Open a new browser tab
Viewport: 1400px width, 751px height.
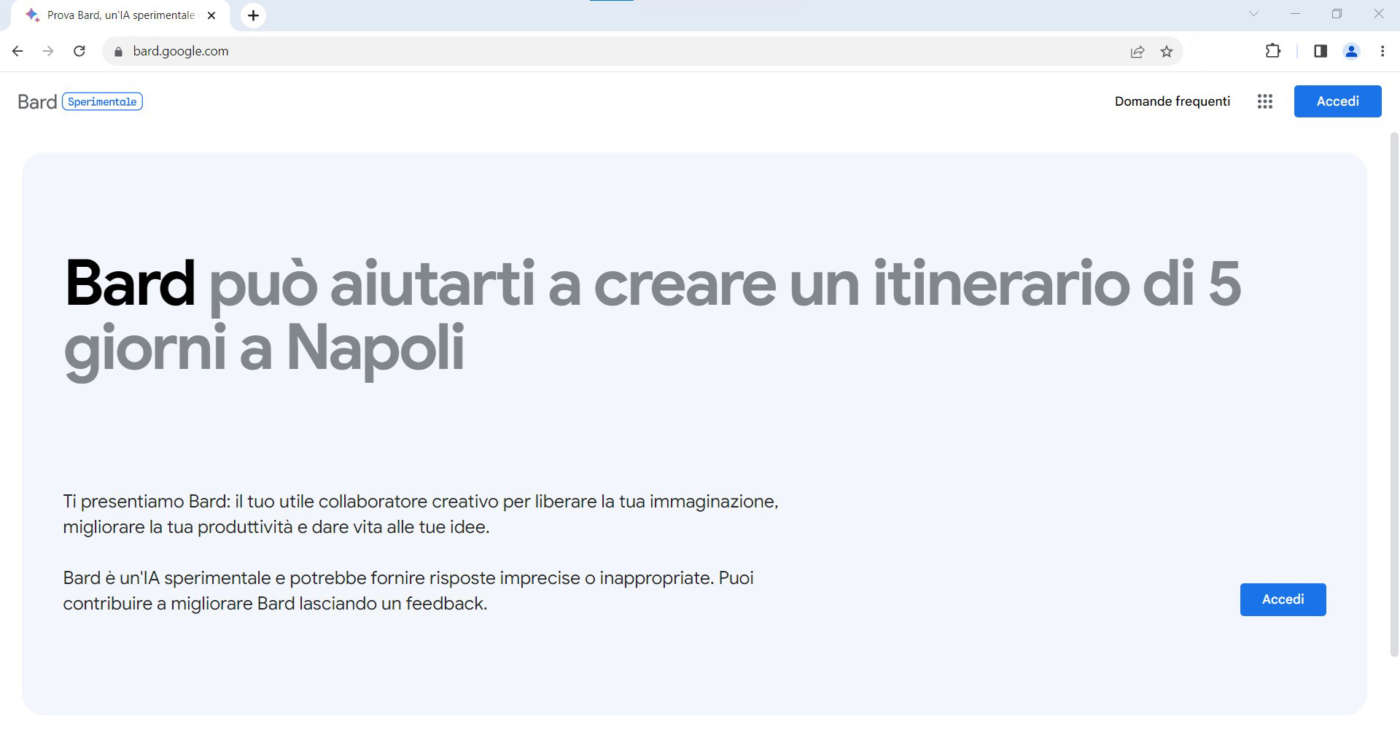pos(253,15)
